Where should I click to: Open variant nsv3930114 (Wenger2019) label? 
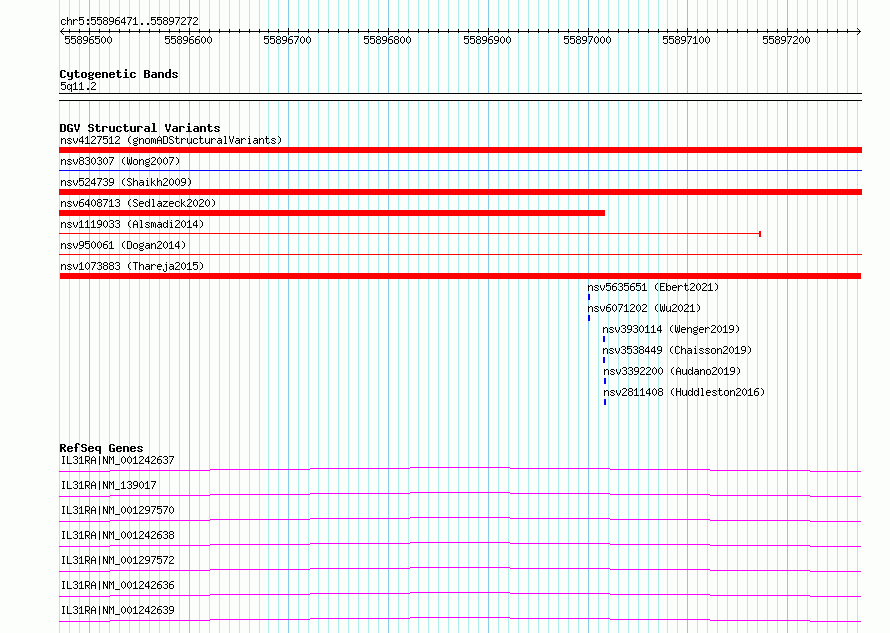671,329
